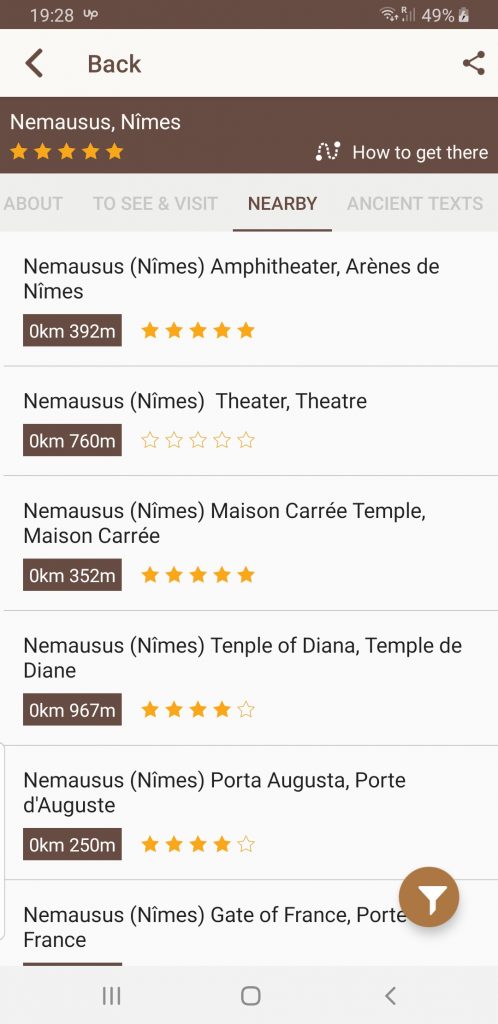Open the Nemausus Theater, Theatre entry

[x=249, y=421]
